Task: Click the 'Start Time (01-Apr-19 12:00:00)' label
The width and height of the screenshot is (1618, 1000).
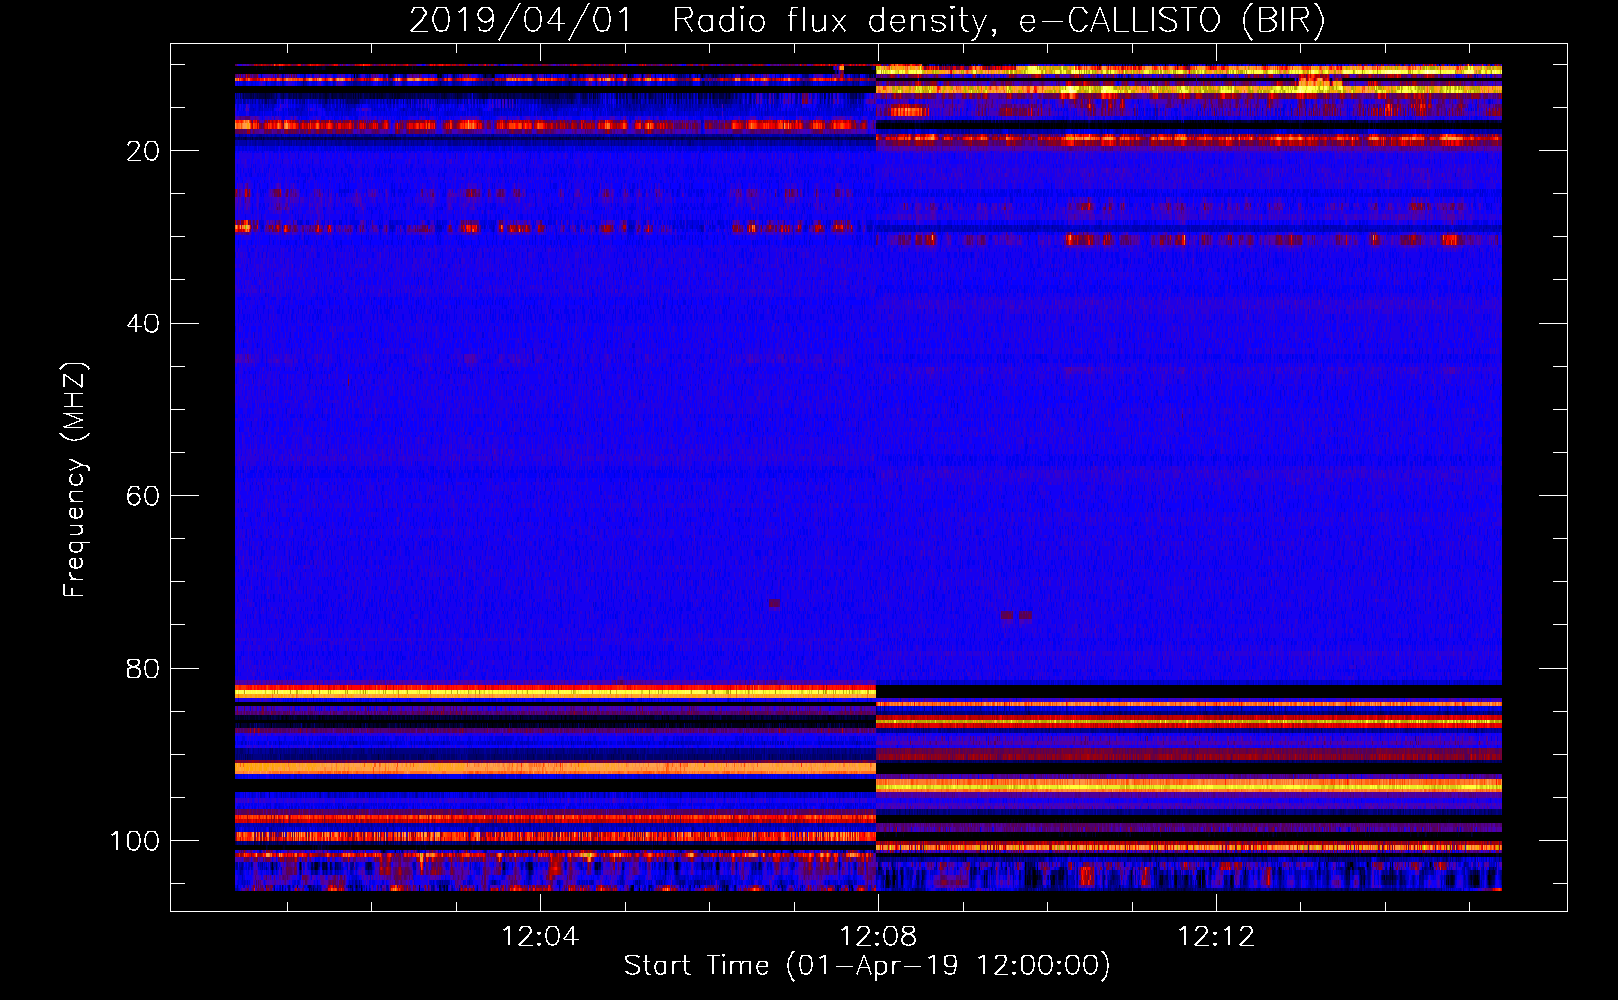Action: (868, 966)
